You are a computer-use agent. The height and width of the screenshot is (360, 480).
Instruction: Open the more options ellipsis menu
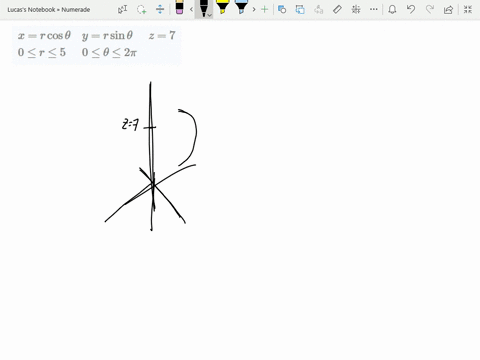coord(374,9)
